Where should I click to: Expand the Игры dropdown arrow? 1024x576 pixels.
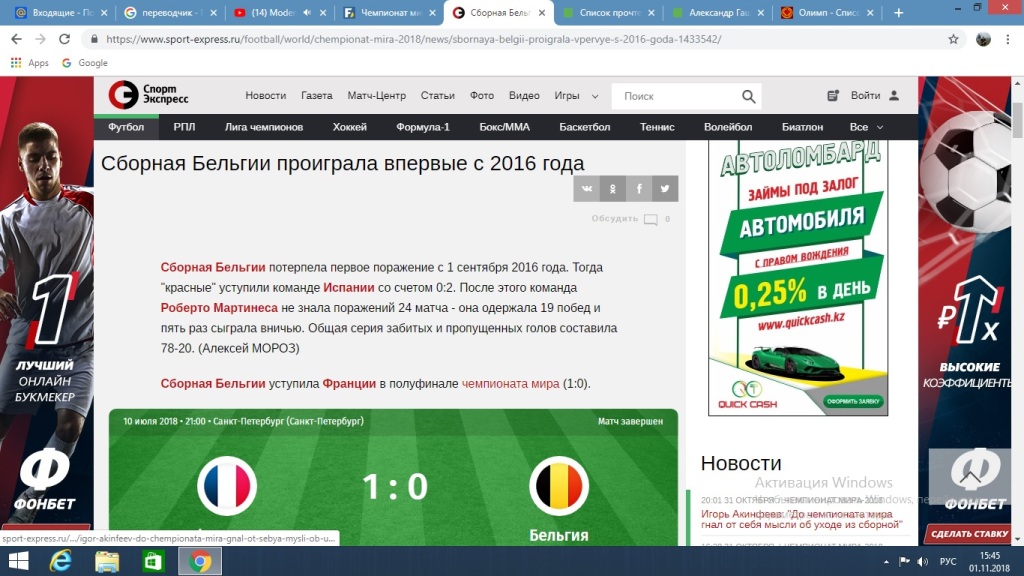[595, 96]
